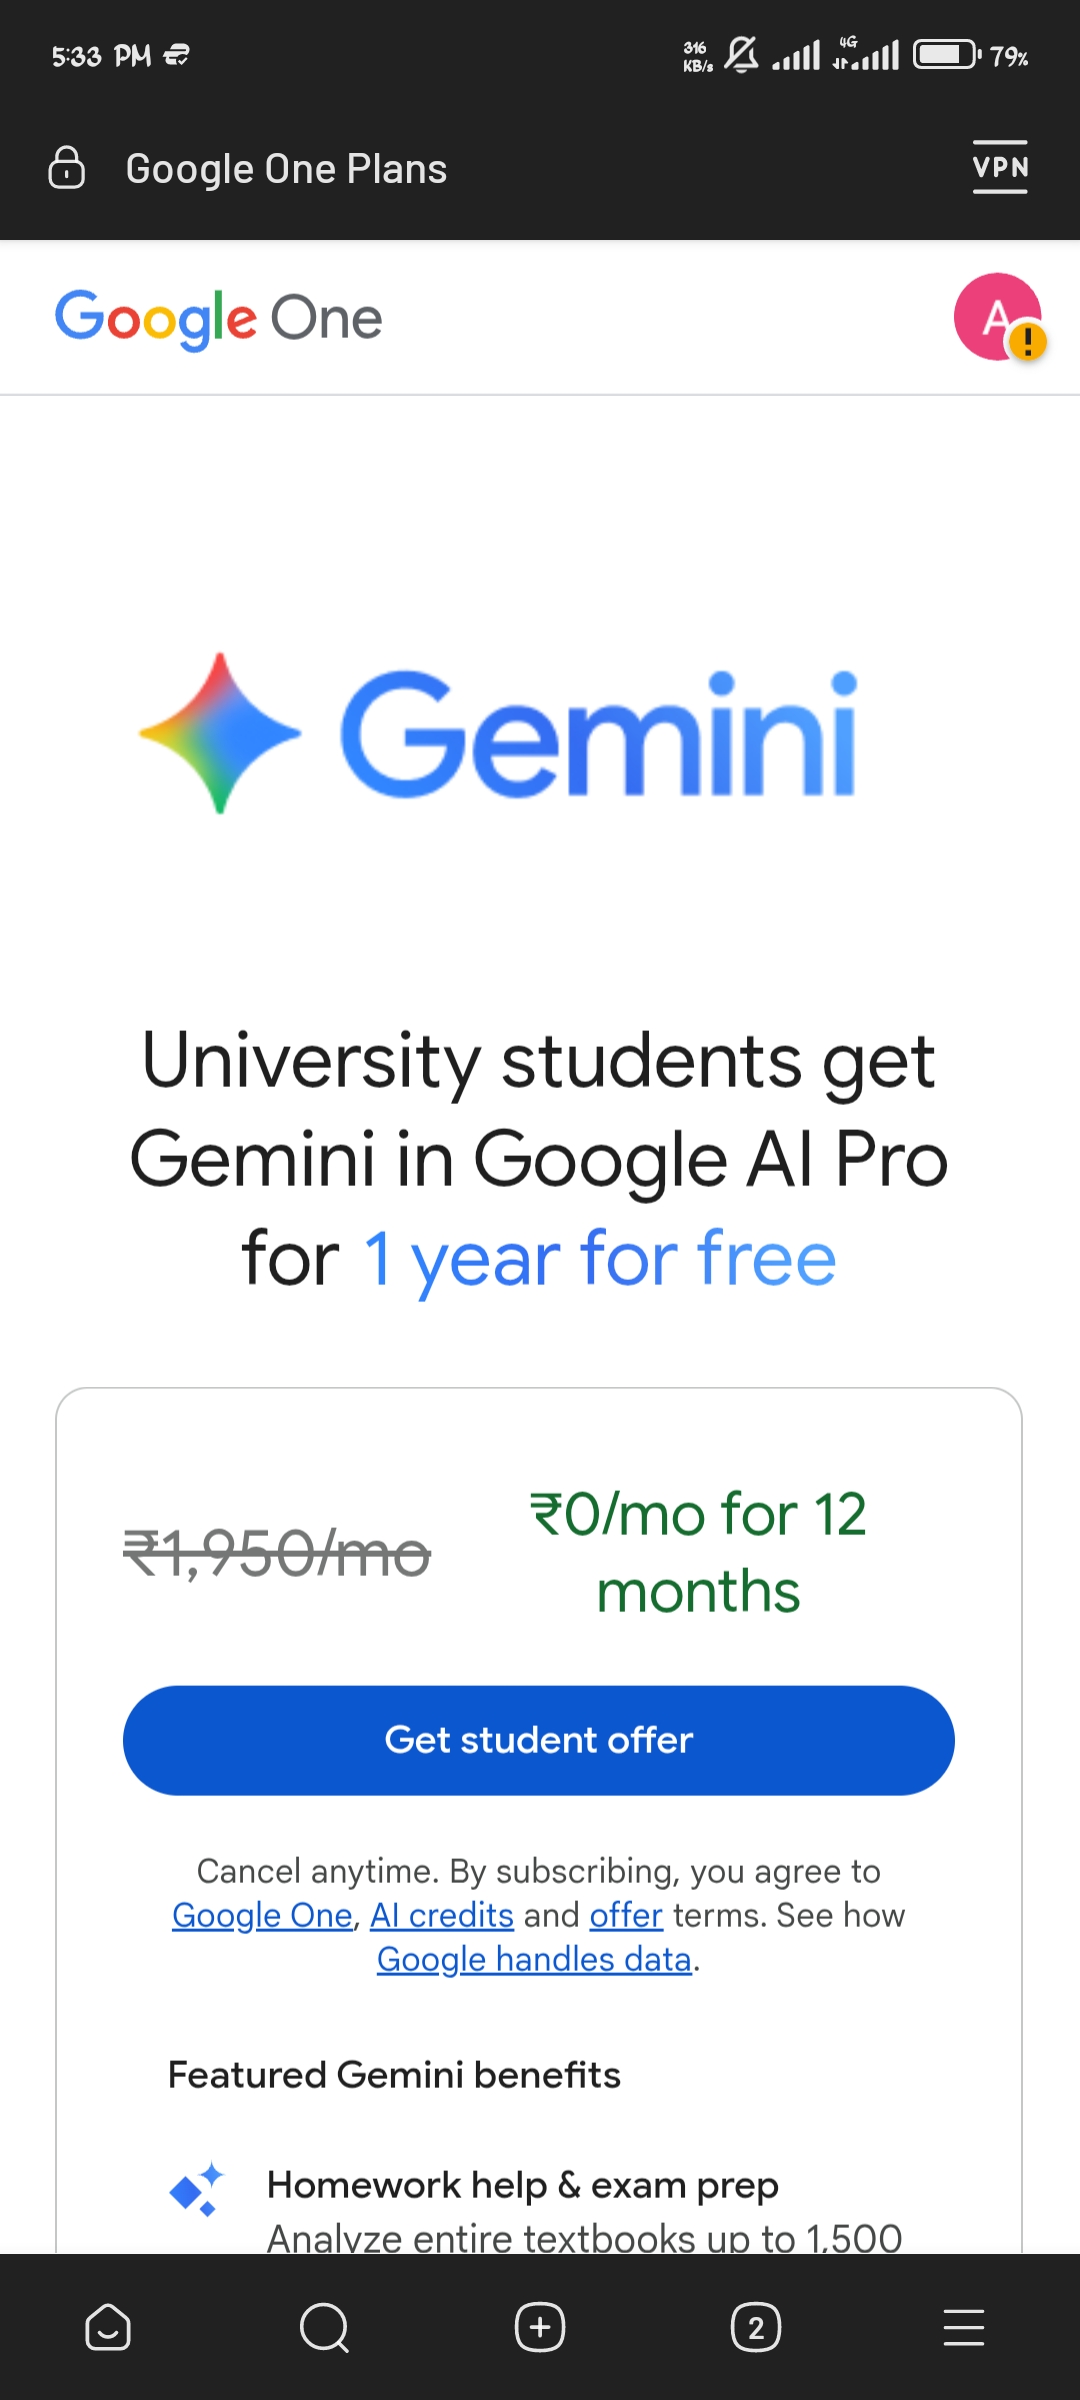Tap the VPN icon in address bar

tap(1000, 167)
